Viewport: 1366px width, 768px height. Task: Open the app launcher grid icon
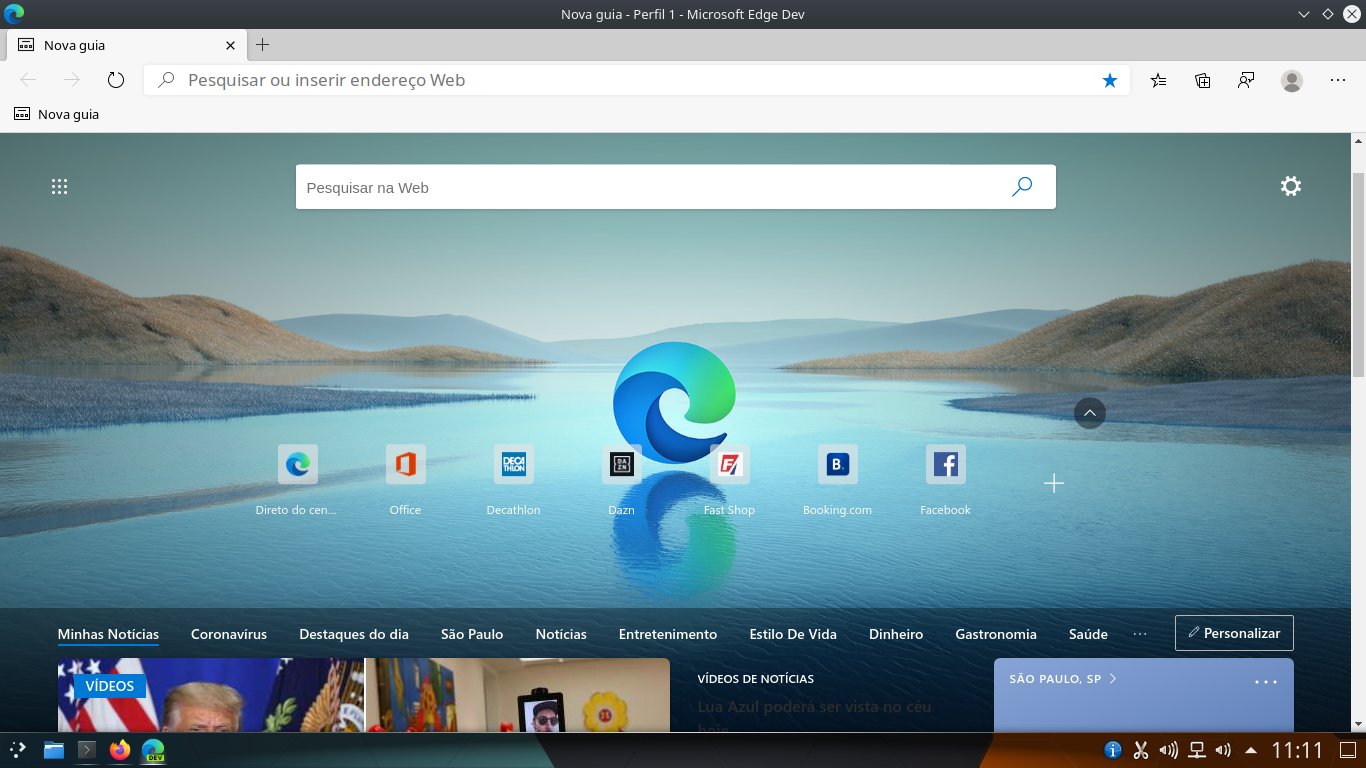click(x=59, y=186)
